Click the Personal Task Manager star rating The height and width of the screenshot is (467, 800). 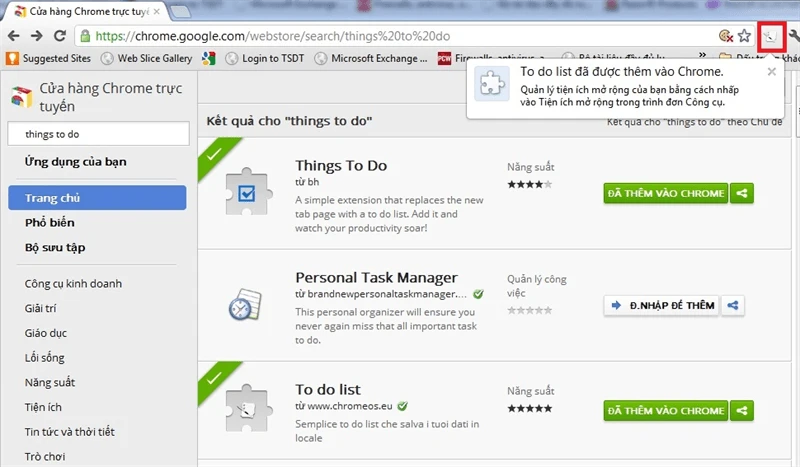530,310
